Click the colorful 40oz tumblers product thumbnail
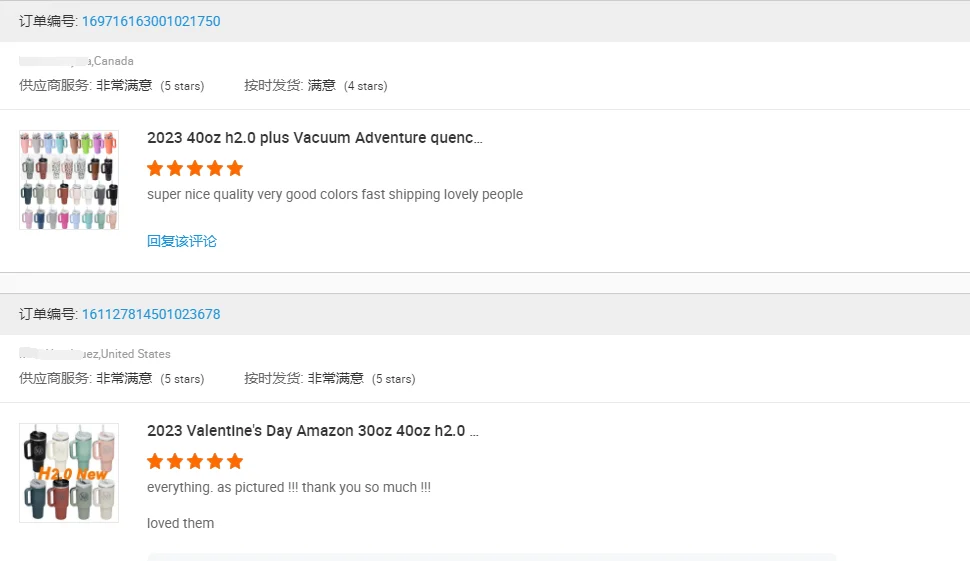The height and width of the screenshot is (561, 970). [x=69, y=180]
